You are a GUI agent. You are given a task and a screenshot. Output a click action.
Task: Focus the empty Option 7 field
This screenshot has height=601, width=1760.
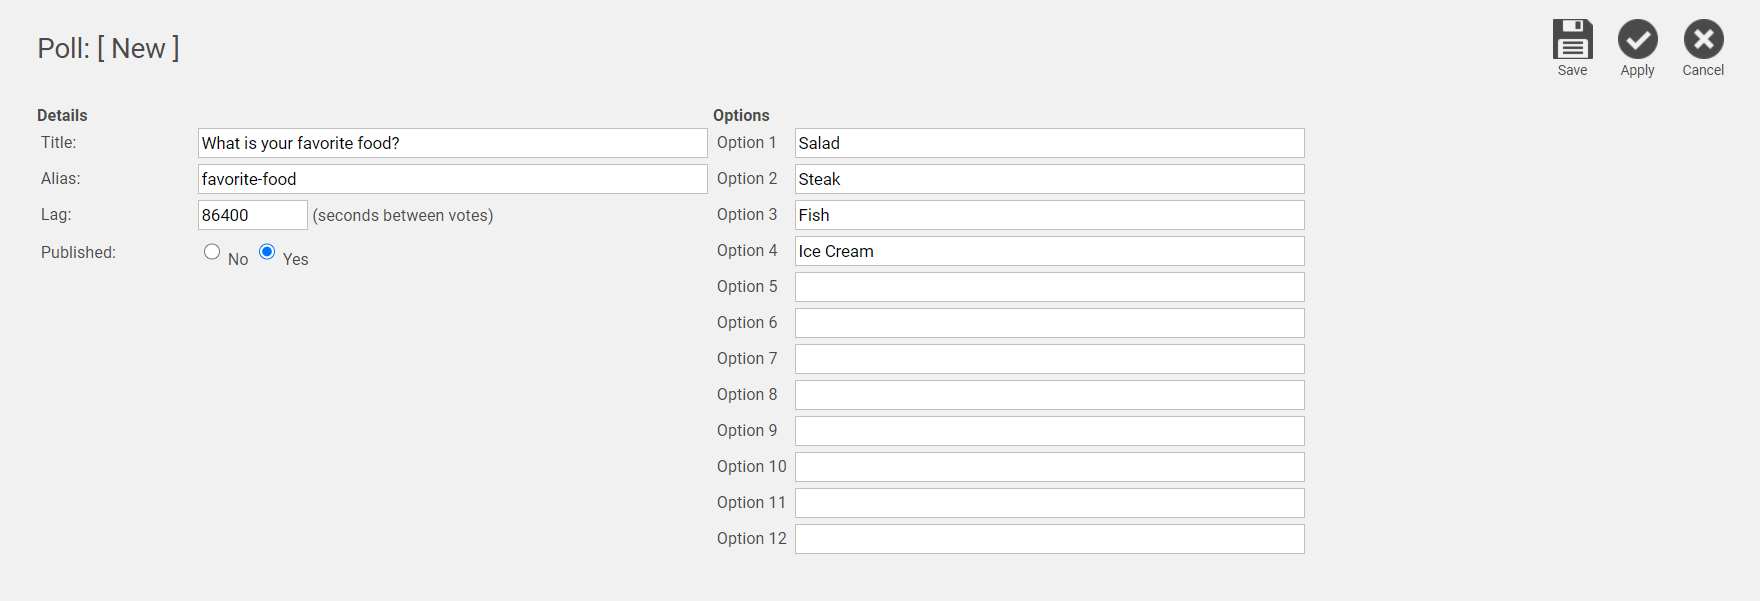coord(1049,359)
